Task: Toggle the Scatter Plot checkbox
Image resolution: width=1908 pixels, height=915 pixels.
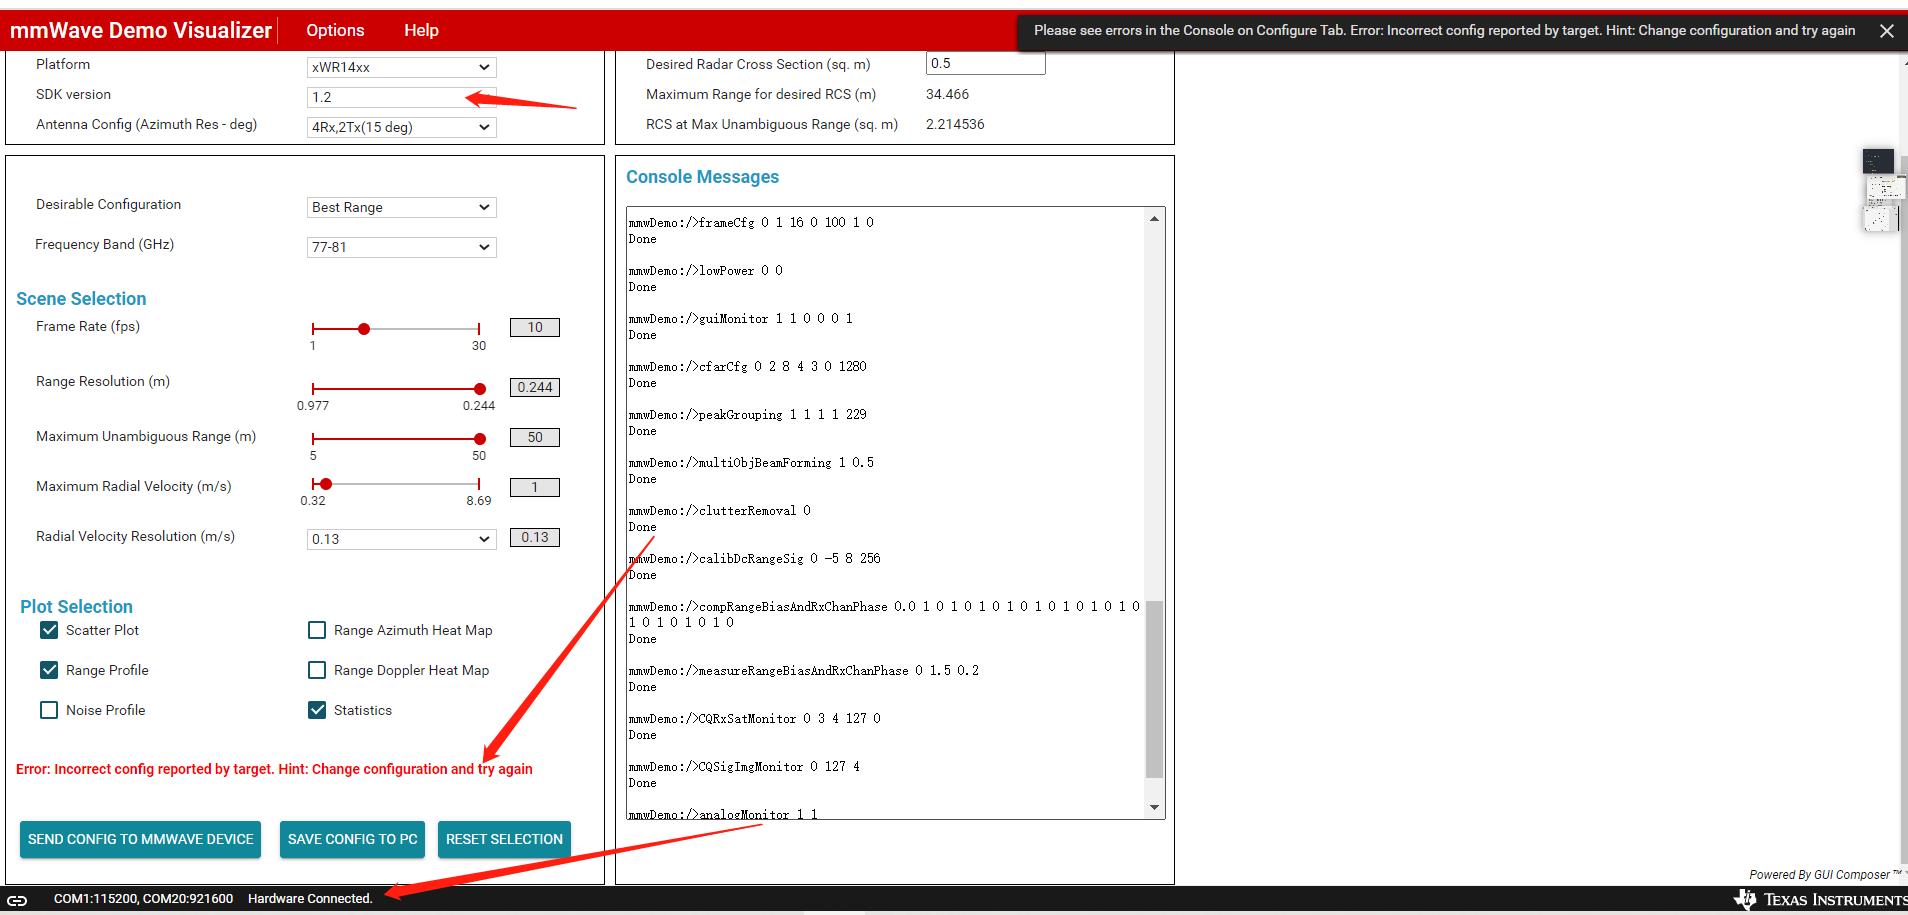Action: 49,630
